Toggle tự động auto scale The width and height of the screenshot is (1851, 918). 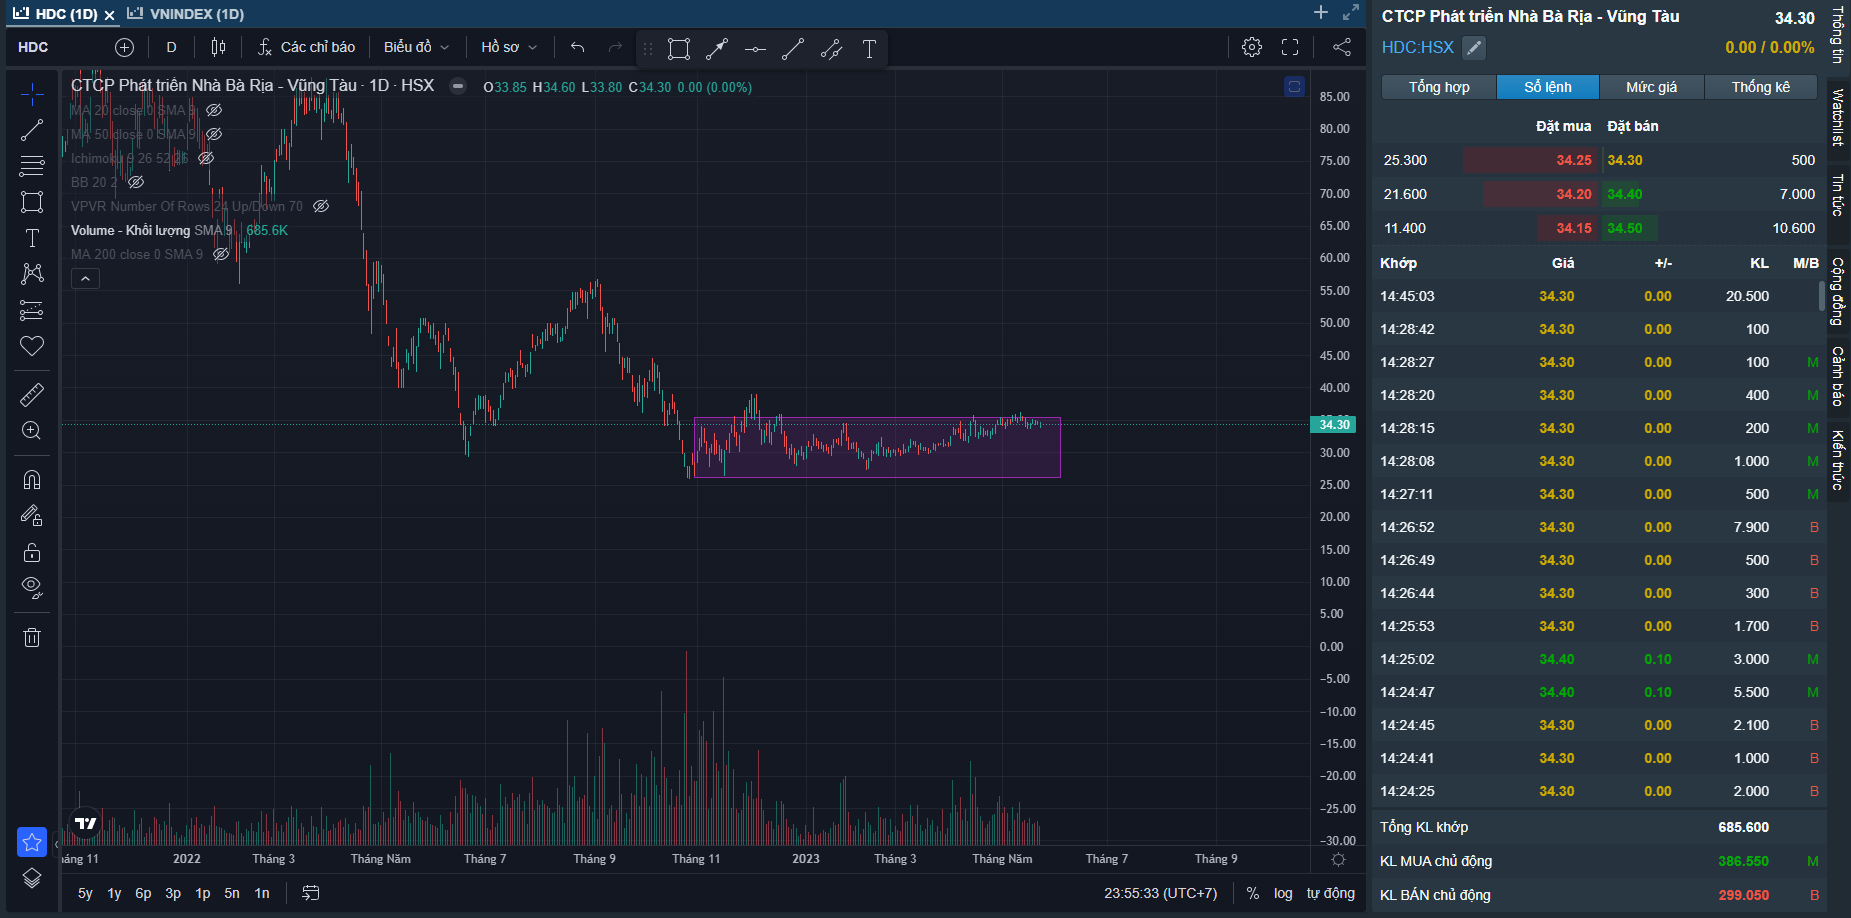click(x=1331, y=893)
